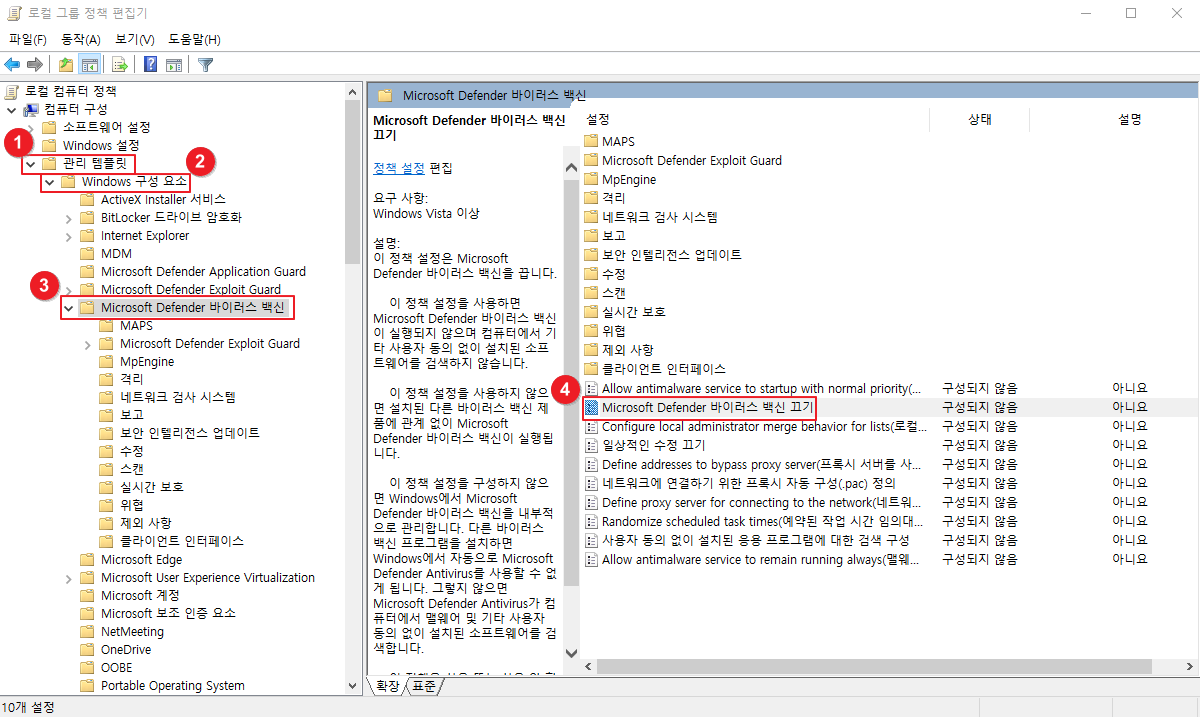Select 보안 인텔리전스 업데이트 in left tree
This screenshot has width=1200, height=717.
tap(190, 433)
